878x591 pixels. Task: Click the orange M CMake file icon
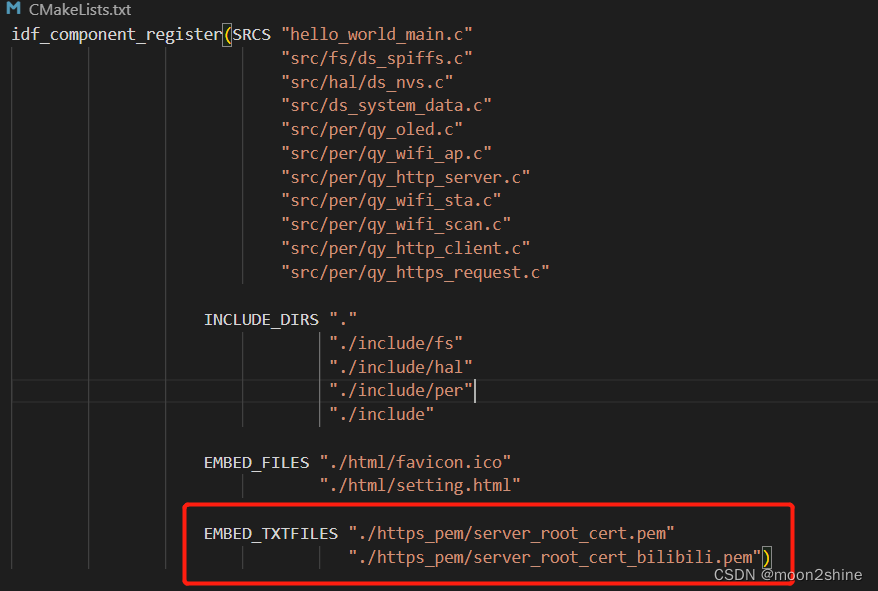(14, 10)
